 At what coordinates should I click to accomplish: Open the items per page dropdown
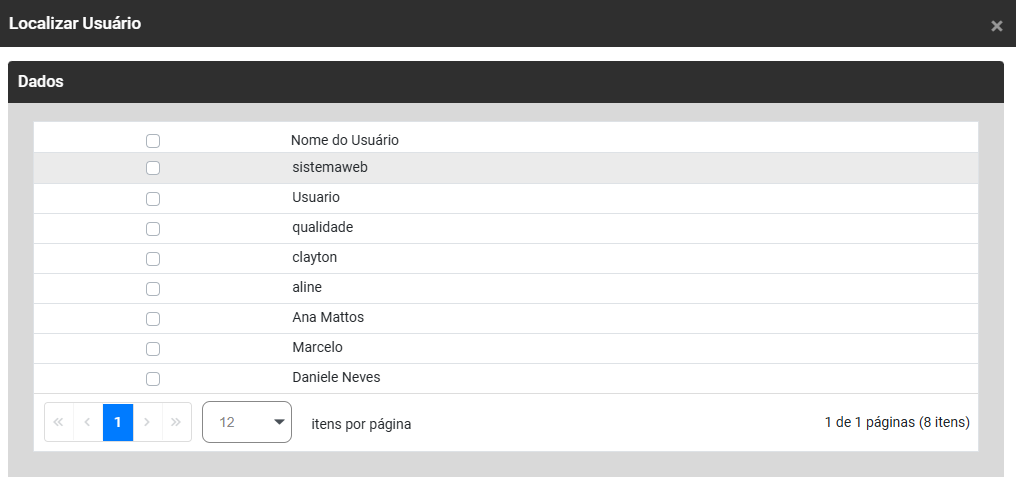(x=246, y=422)
